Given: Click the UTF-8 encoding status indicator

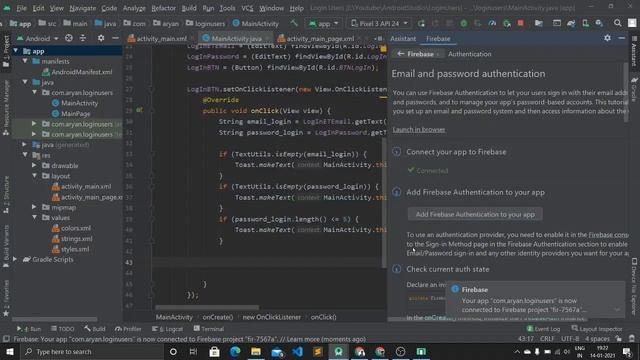Looking at the screenshot, I should coord(569,339).
